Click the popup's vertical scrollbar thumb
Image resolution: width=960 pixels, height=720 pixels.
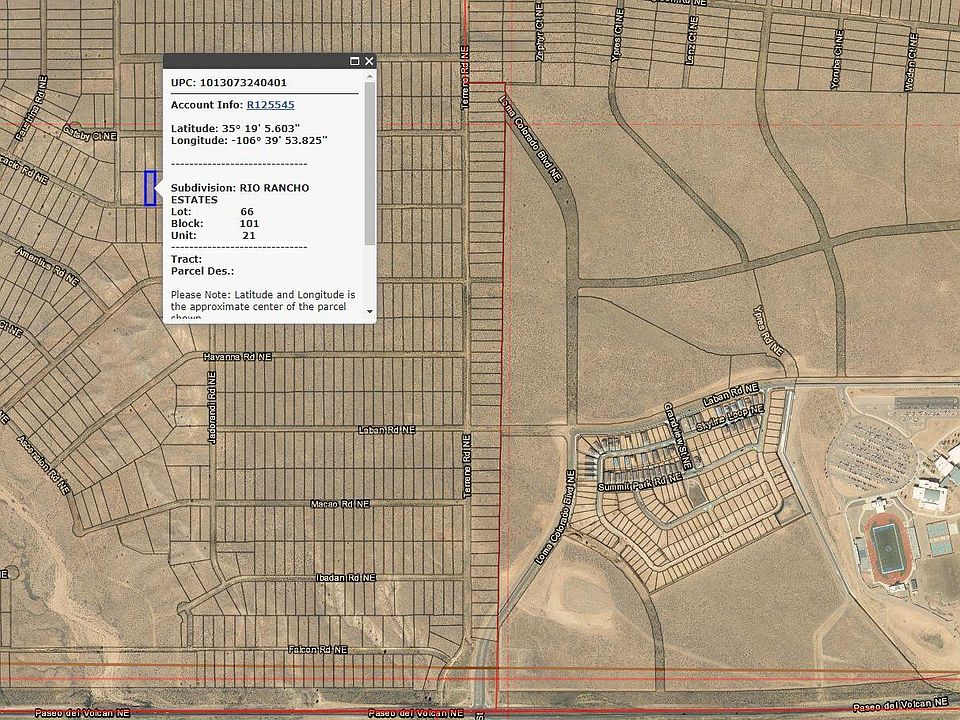point(370,165)
